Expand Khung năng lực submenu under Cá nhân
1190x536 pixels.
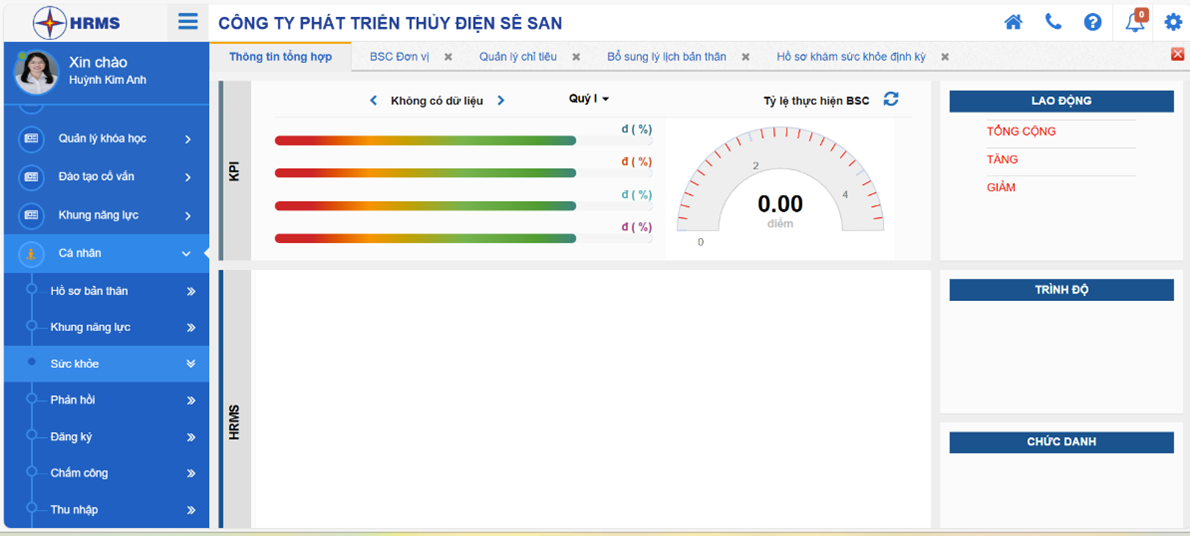pos(191,327)
